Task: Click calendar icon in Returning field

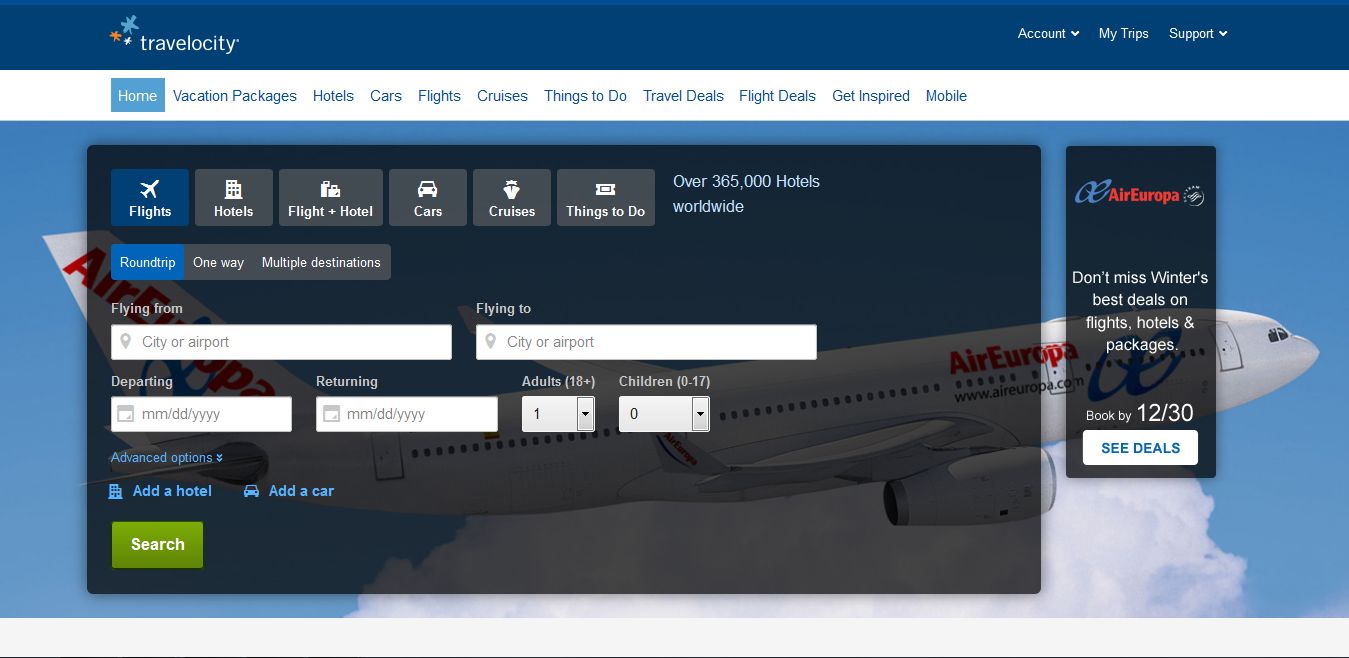Action: click(331, 414)
